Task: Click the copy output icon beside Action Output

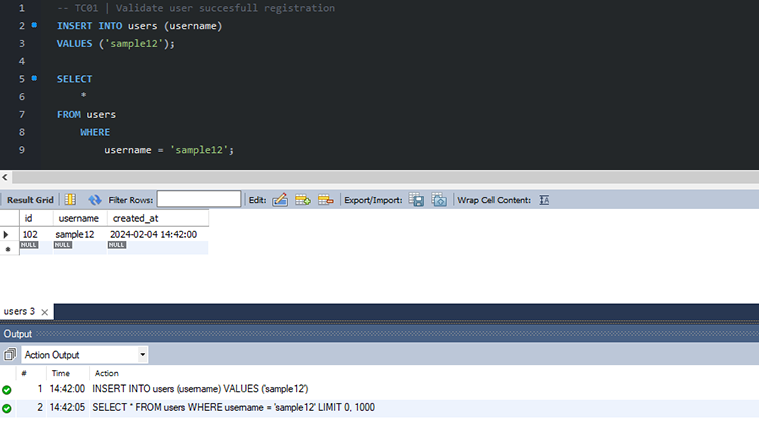Action: (10, 355)
